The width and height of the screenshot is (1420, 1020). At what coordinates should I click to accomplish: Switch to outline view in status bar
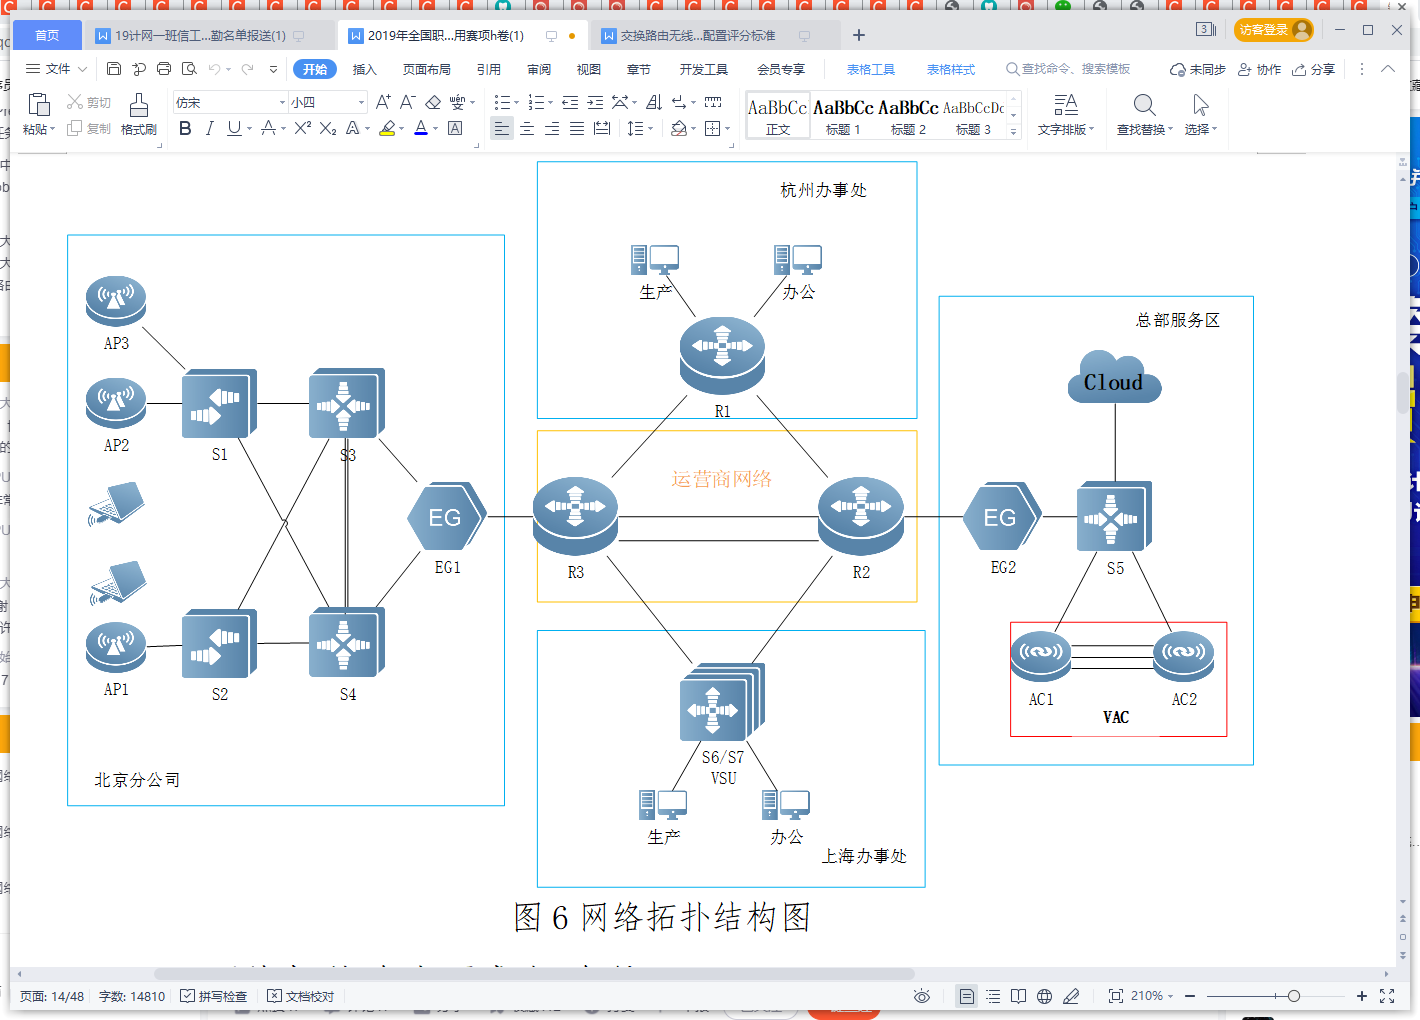[993, 996]
